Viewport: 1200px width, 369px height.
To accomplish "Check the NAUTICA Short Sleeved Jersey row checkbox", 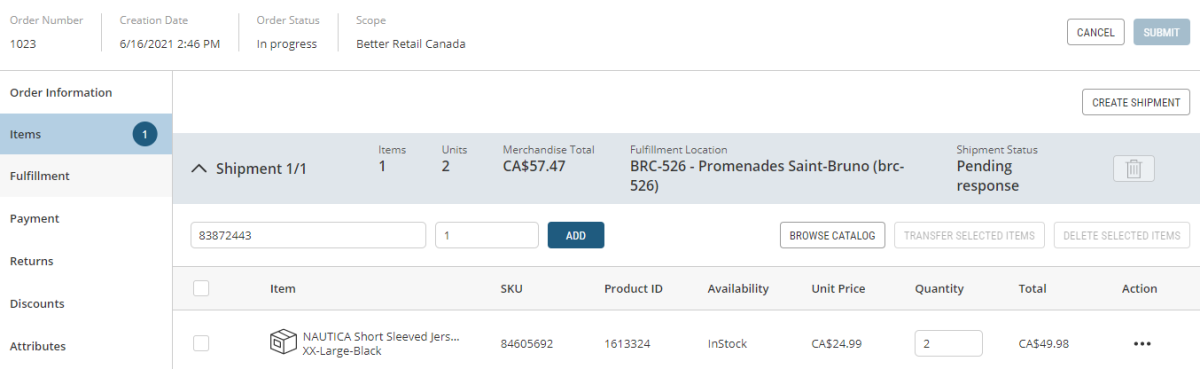I will (201, 343).
